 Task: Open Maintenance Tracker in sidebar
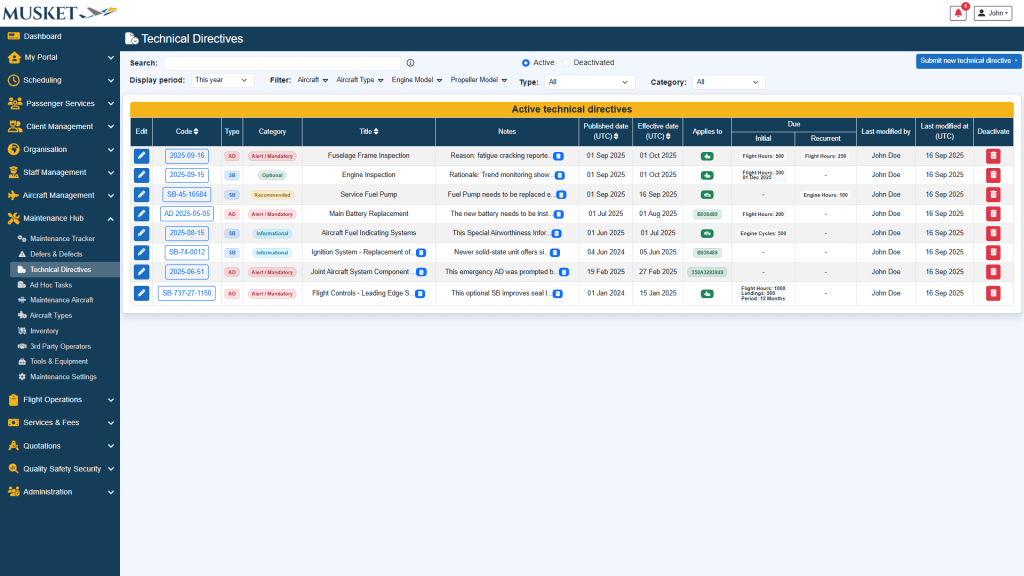tap(62, 238)
